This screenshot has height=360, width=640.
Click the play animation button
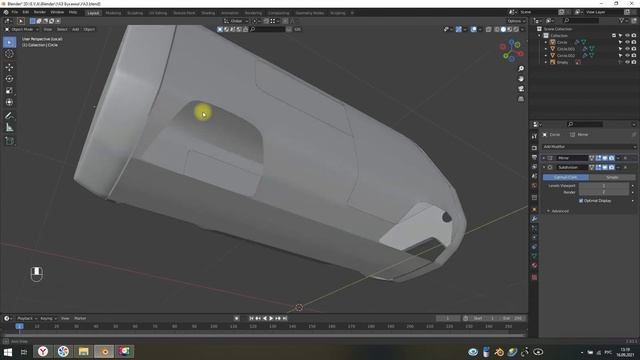[x=271, y=318]
